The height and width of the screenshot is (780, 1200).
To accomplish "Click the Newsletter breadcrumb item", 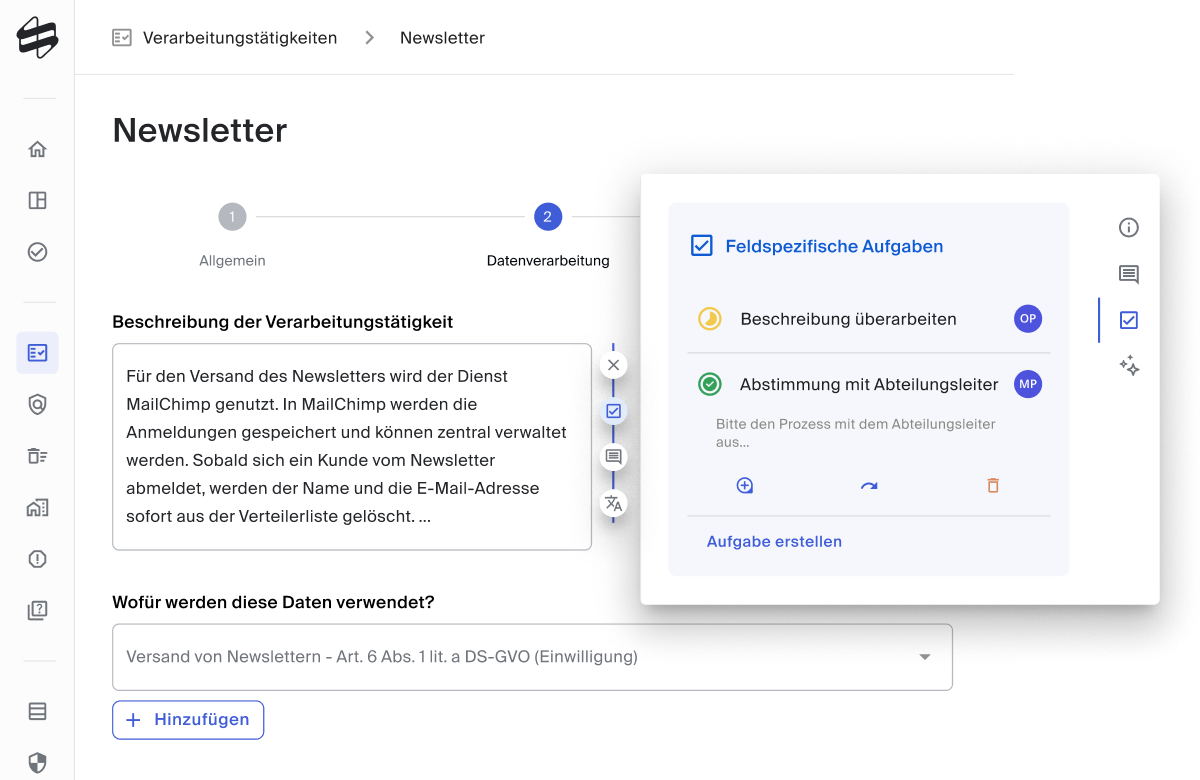I will [x=442, y=38].
